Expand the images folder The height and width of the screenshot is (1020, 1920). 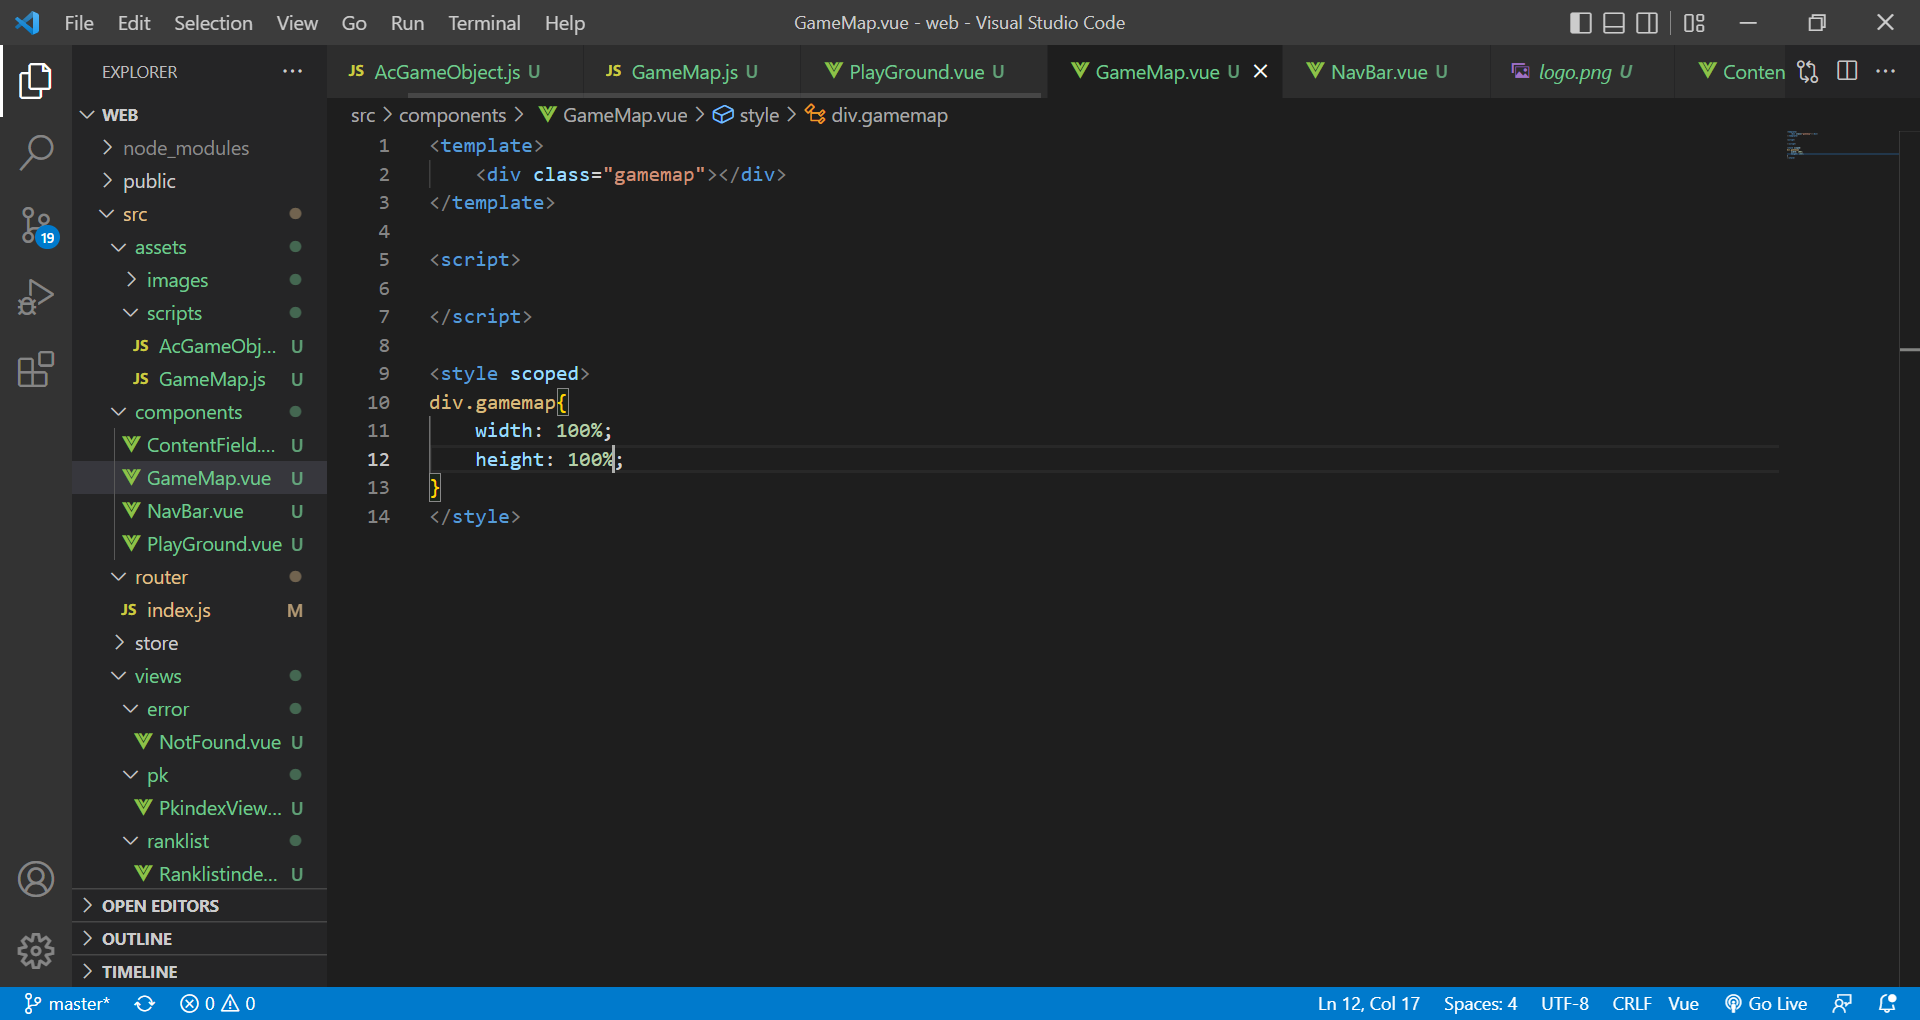[199, 280]
